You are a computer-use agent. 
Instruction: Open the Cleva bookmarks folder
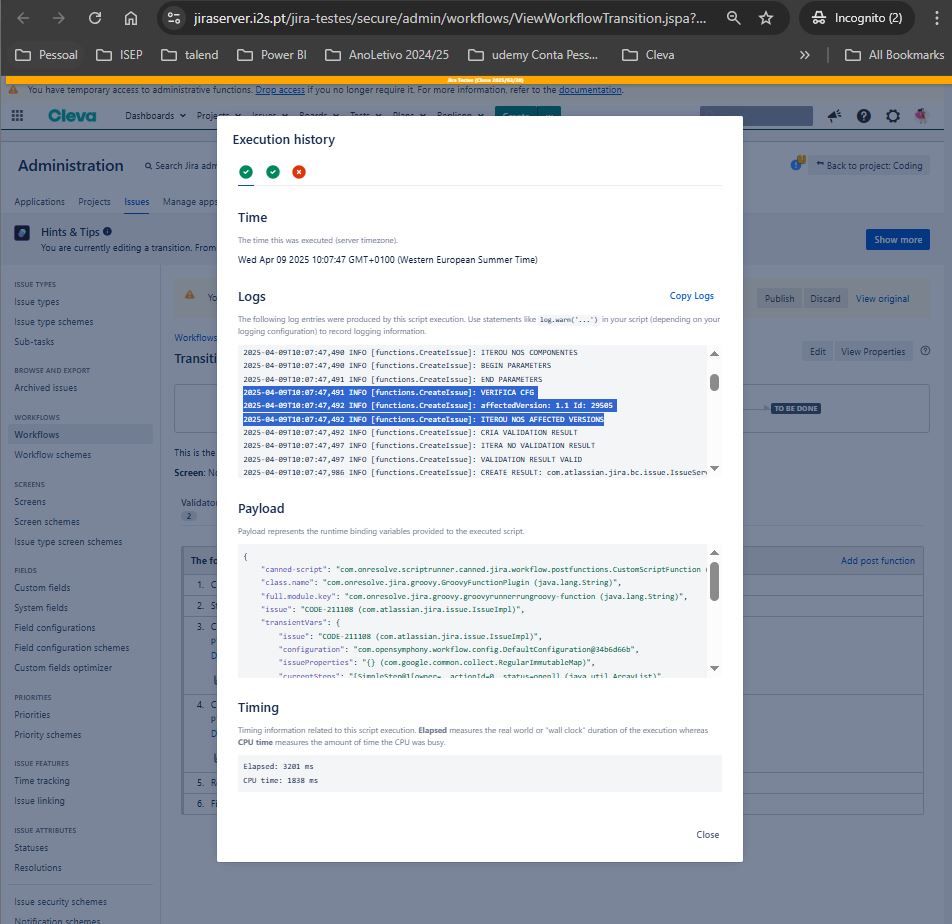[x=647, y=55]
